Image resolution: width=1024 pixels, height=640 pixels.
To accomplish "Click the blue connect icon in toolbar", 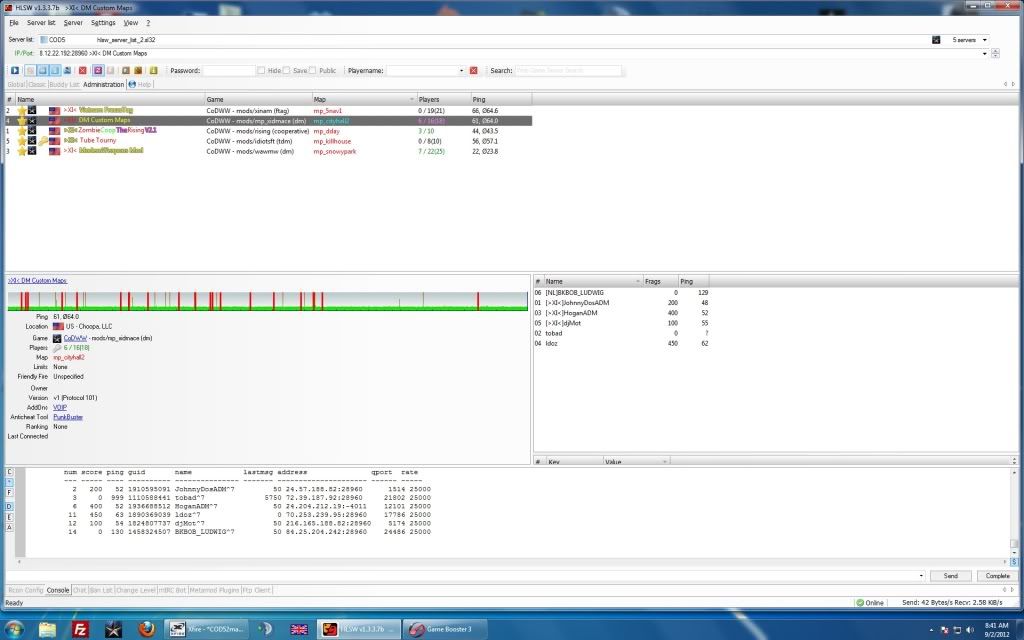I will (15, 71).
